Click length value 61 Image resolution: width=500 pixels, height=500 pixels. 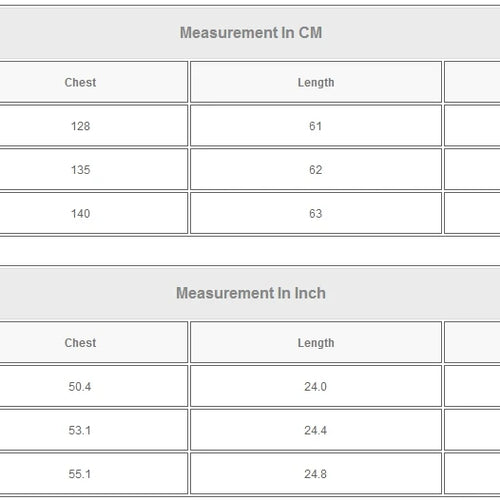point(315,126)
